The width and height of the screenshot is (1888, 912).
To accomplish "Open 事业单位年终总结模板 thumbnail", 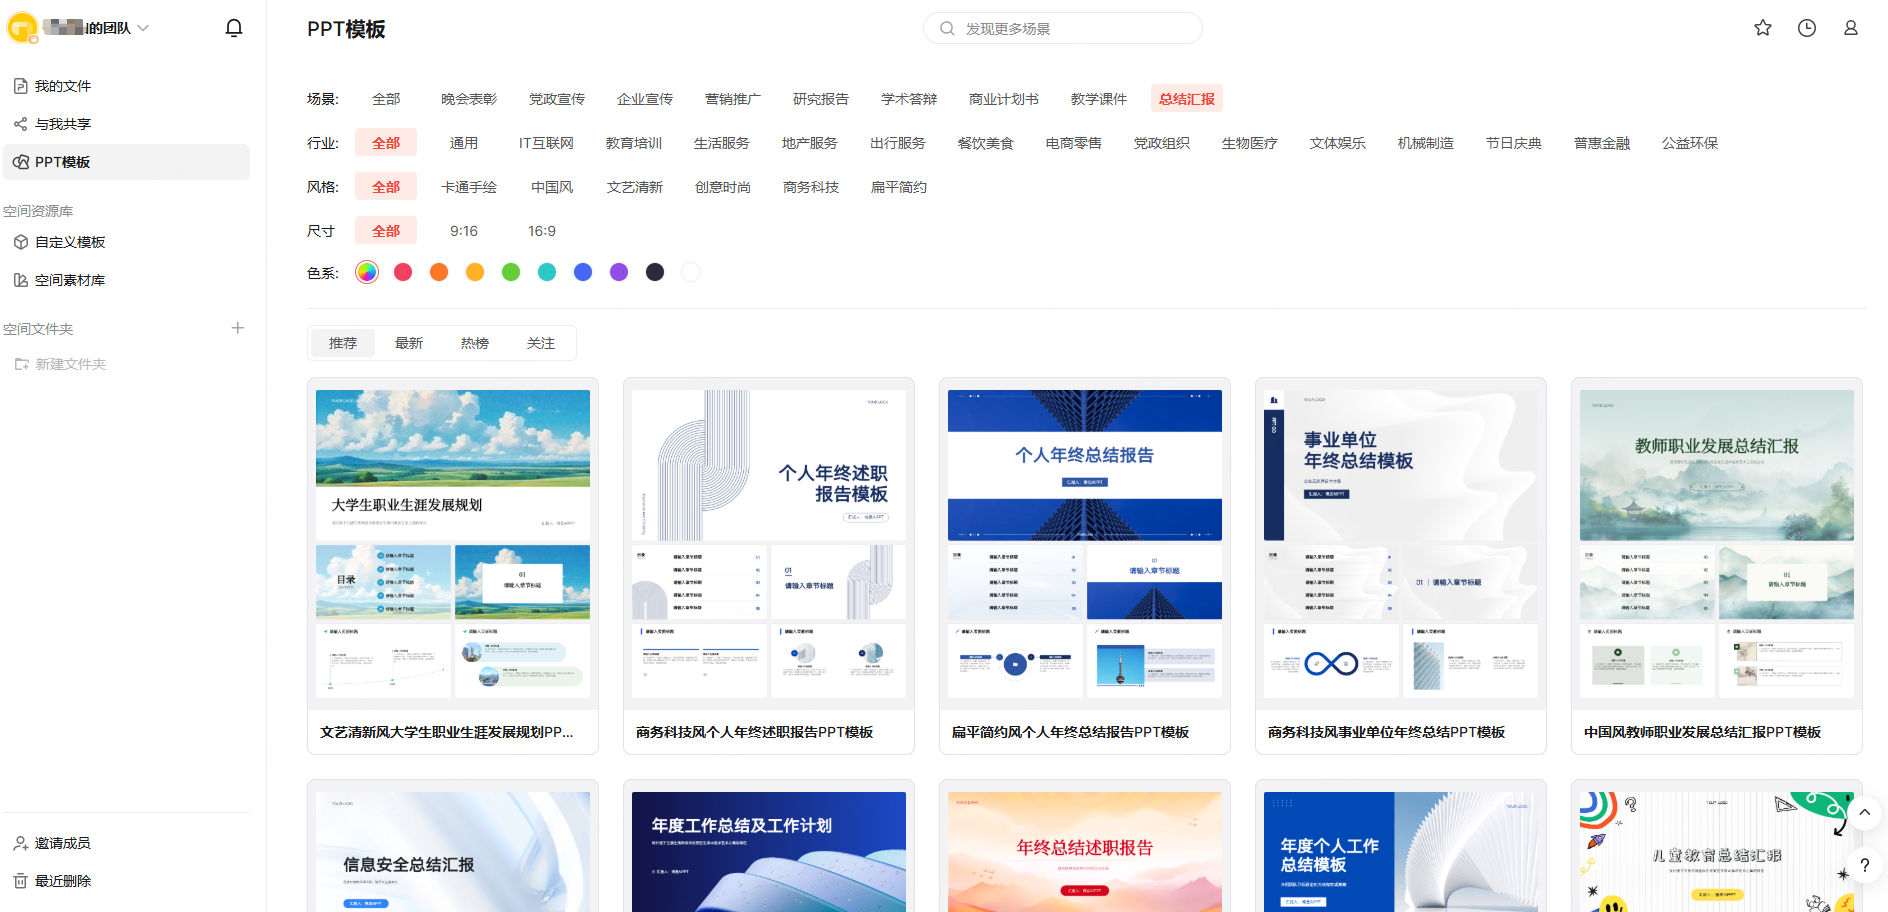I will click(1401, 544).
